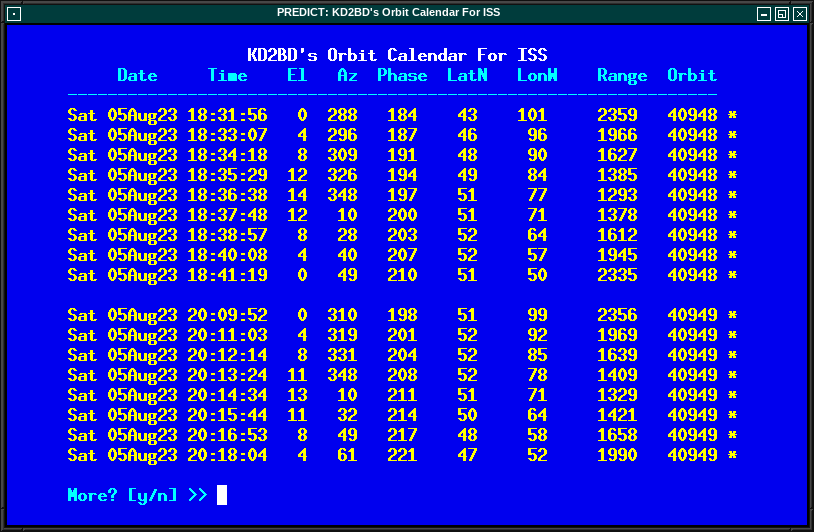The width and height of the screenshot is (814, 532).
Task: Click range value 1627
Action: (617, 155)
